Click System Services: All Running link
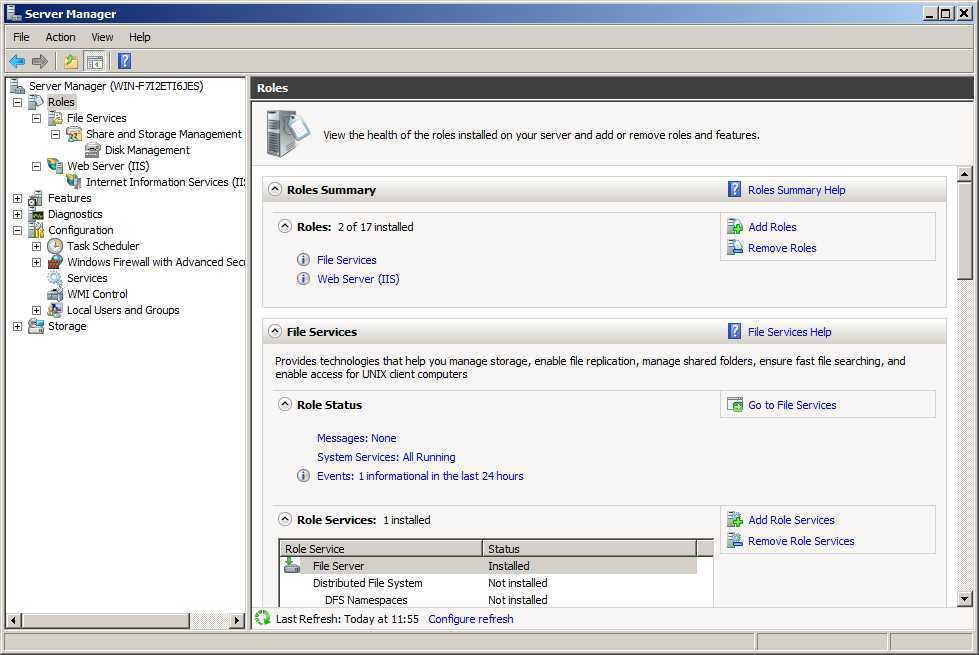 386,457
